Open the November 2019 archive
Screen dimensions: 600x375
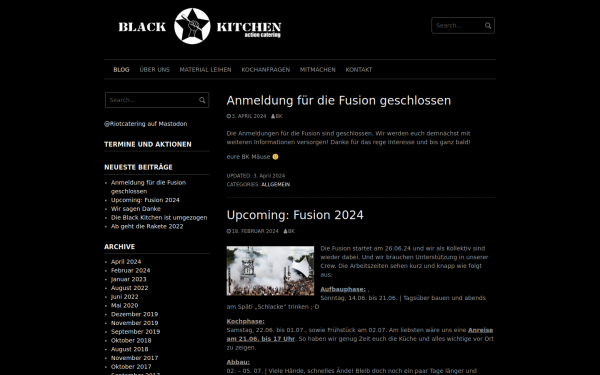(x=134, y=323)
